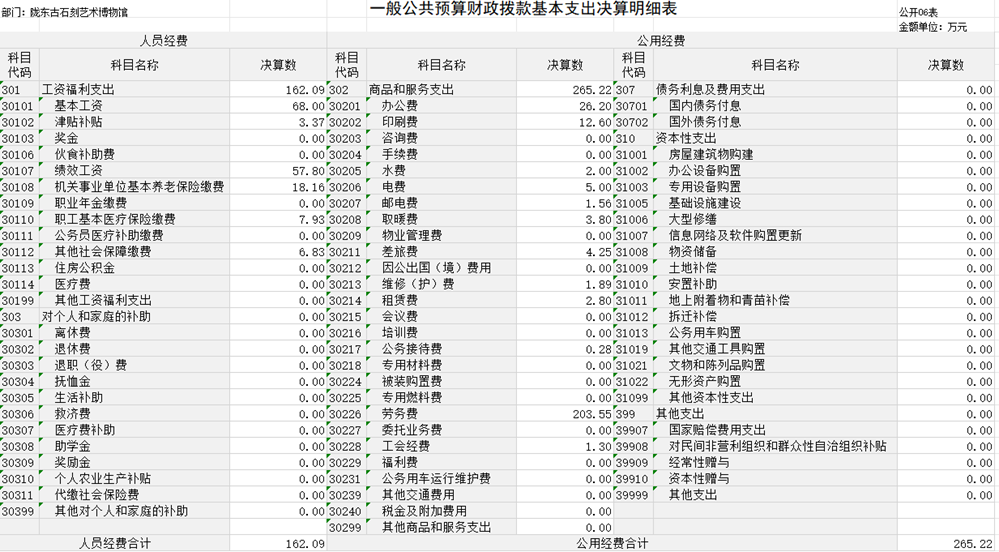This screenshot has height=552, width=999.
Task: Click the 地上附着物和青苗补偿 cell
Action: point(775,301)
